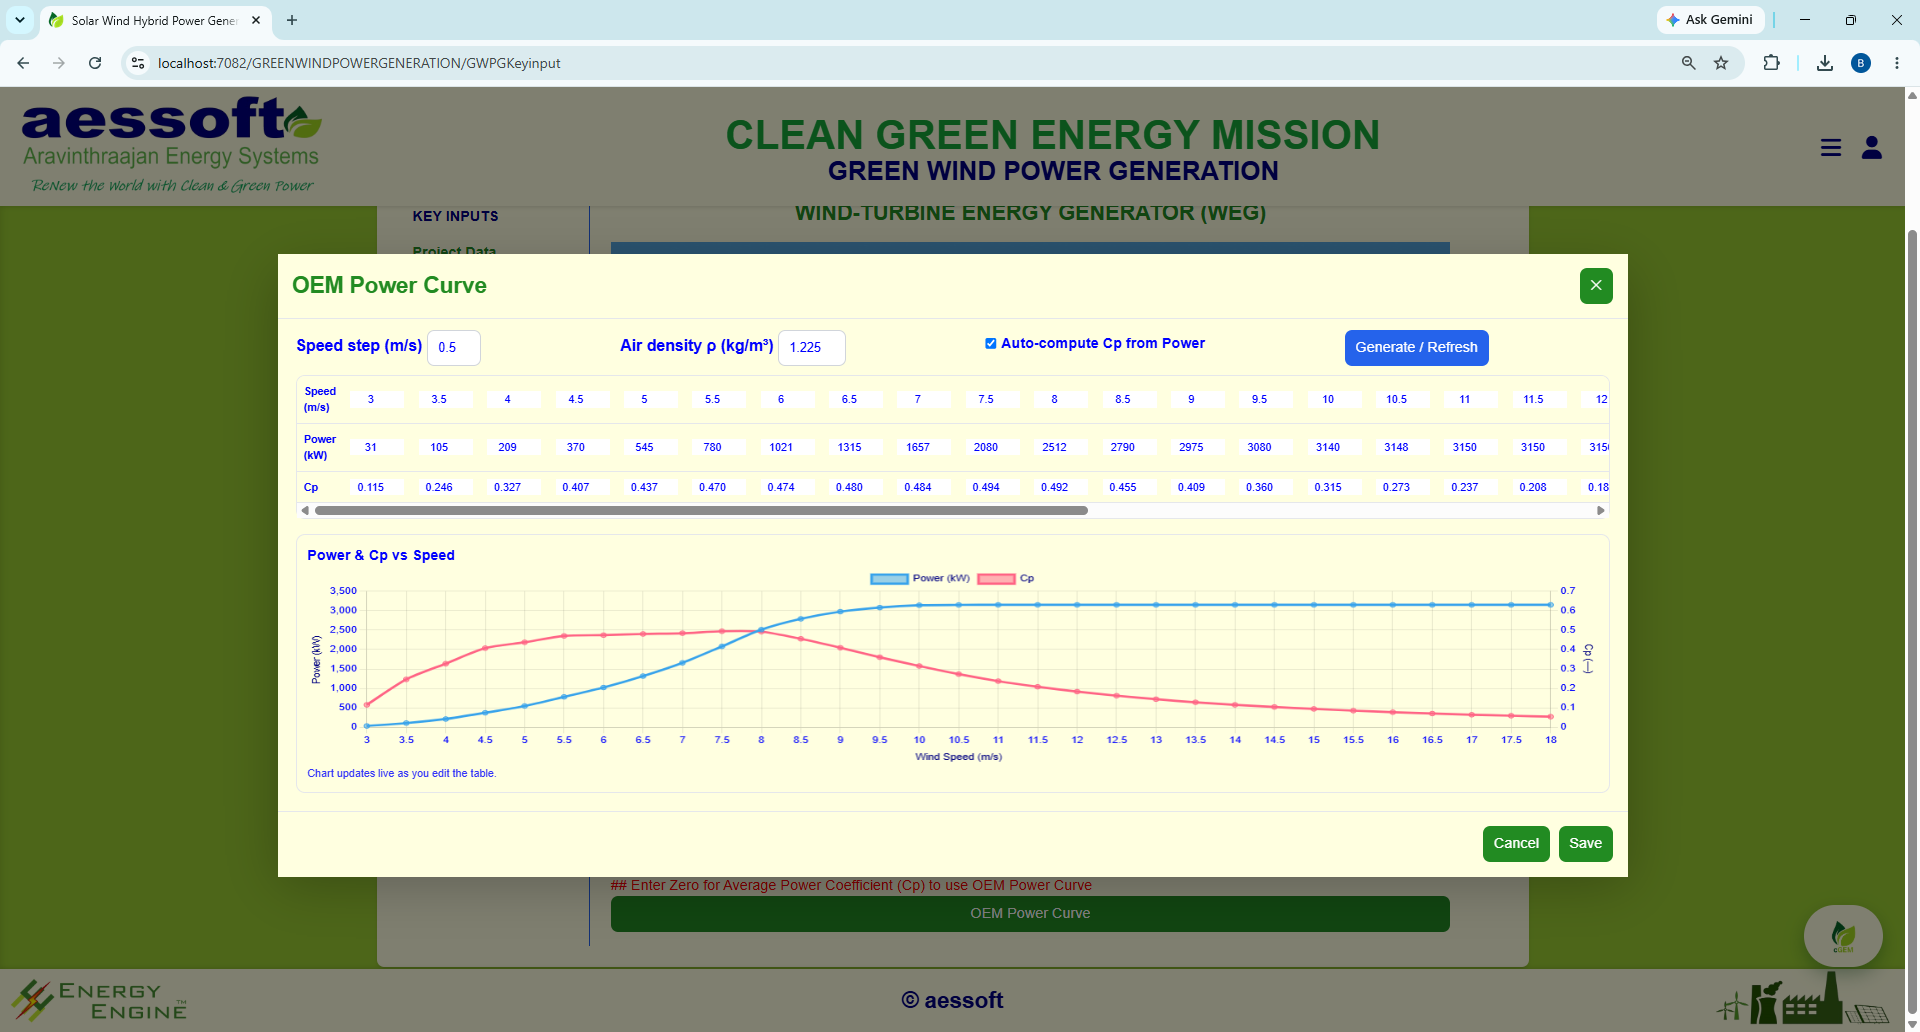Click the Power & Cp vs Speed chart title
The height and width of the screenshot is (1032, 1920).
coord(381,555)
